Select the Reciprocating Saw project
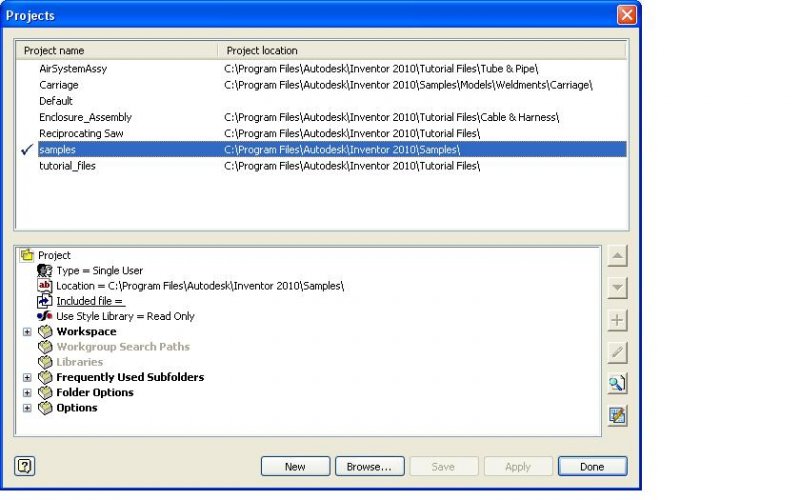The height and width of the screenshot is (500, 800). tap(81, 133)
